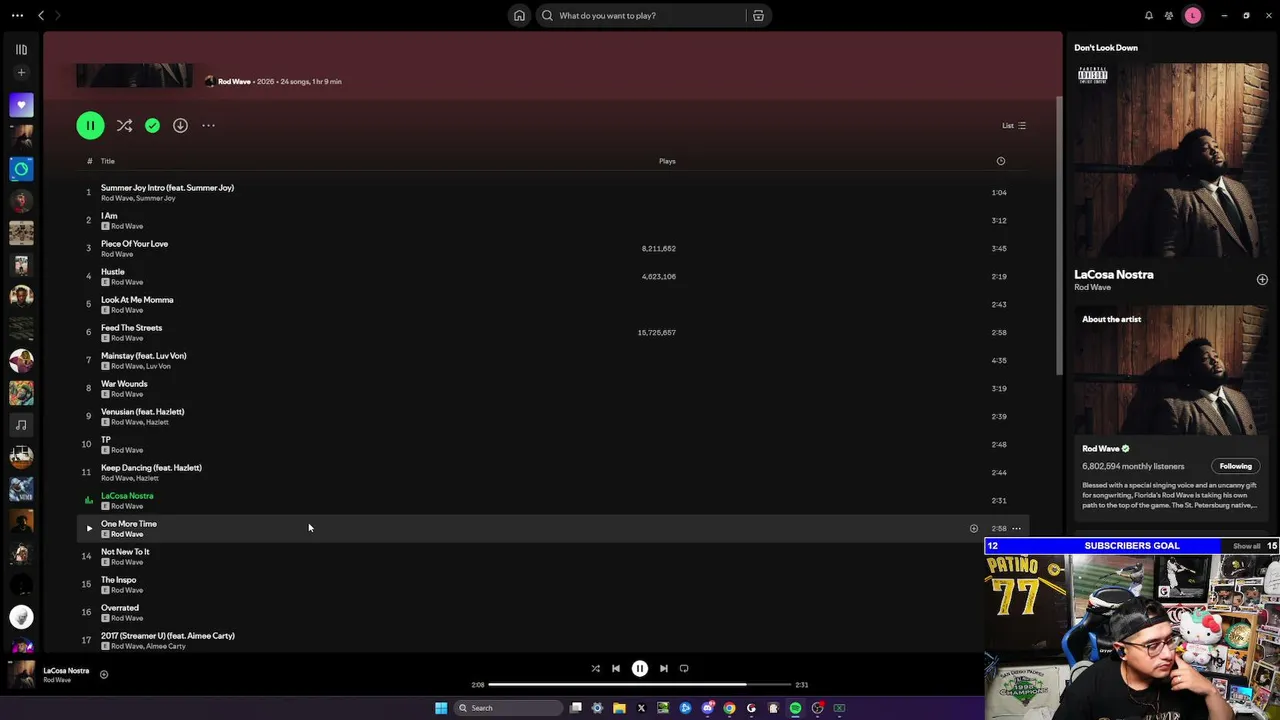Screen dimensions: 1280x720
Task: Enable shuffle in the bottom player
Action: tap(595, 668)
